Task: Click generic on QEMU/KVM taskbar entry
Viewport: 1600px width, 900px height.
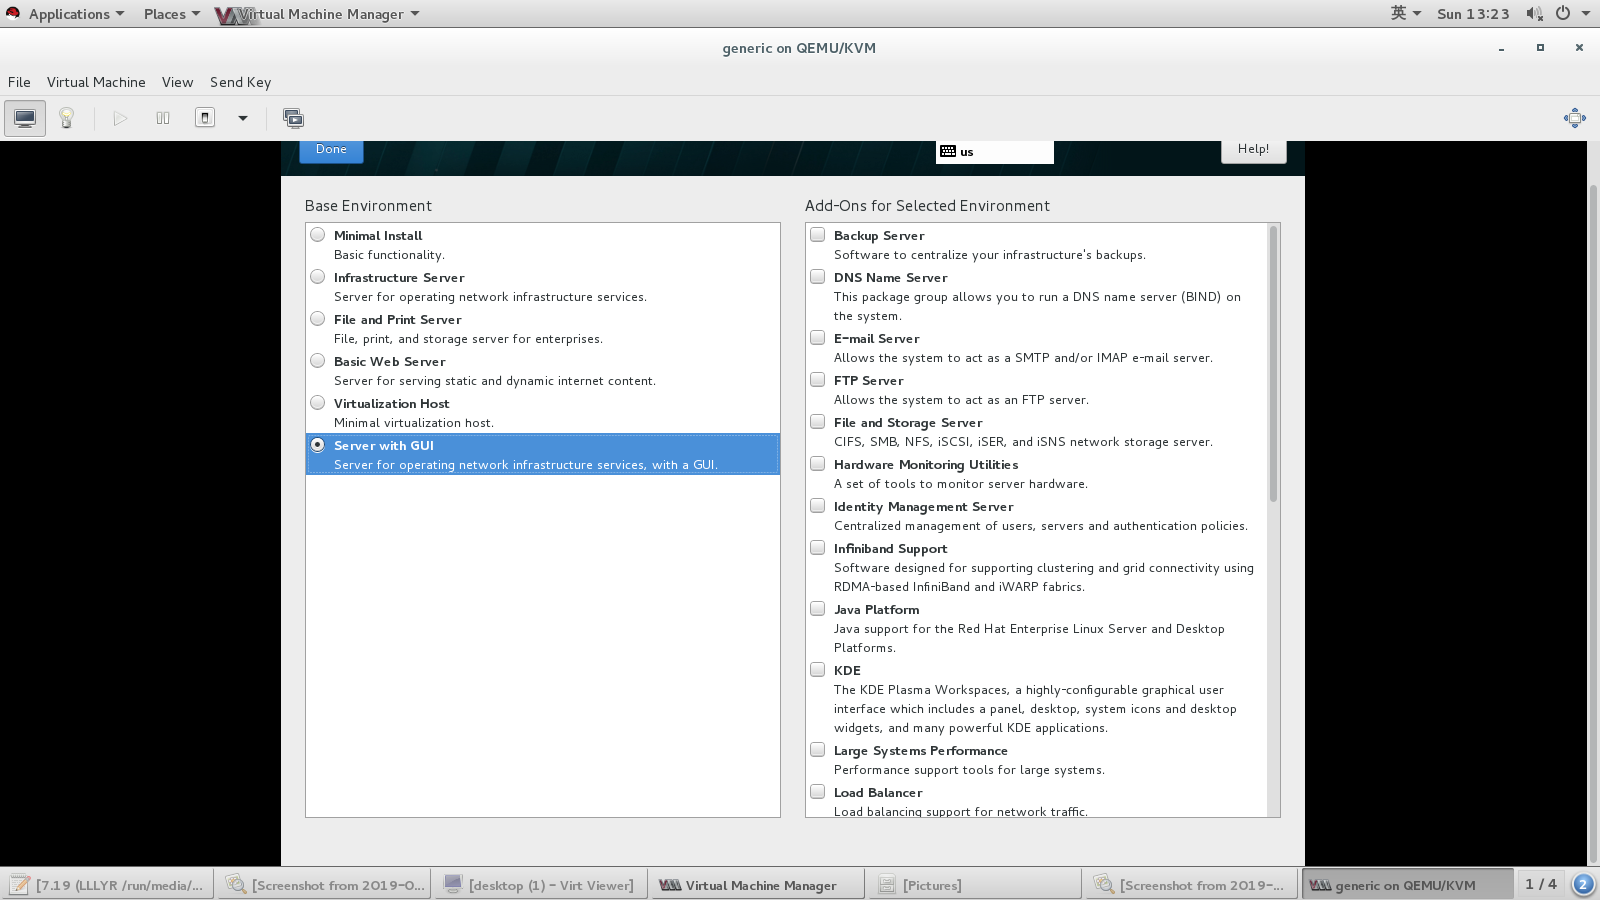Action: click(x=1409, y=885)
